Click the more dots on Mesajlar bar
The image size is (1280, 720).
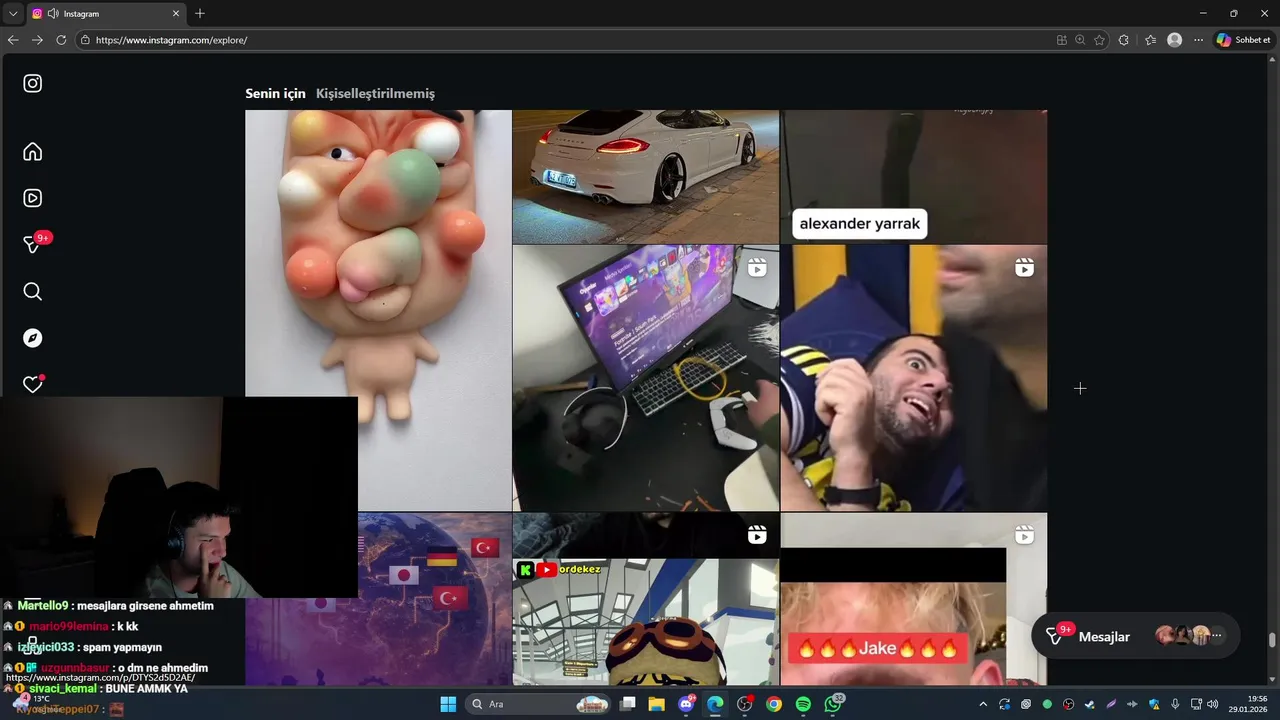[x=1217, y=636]
